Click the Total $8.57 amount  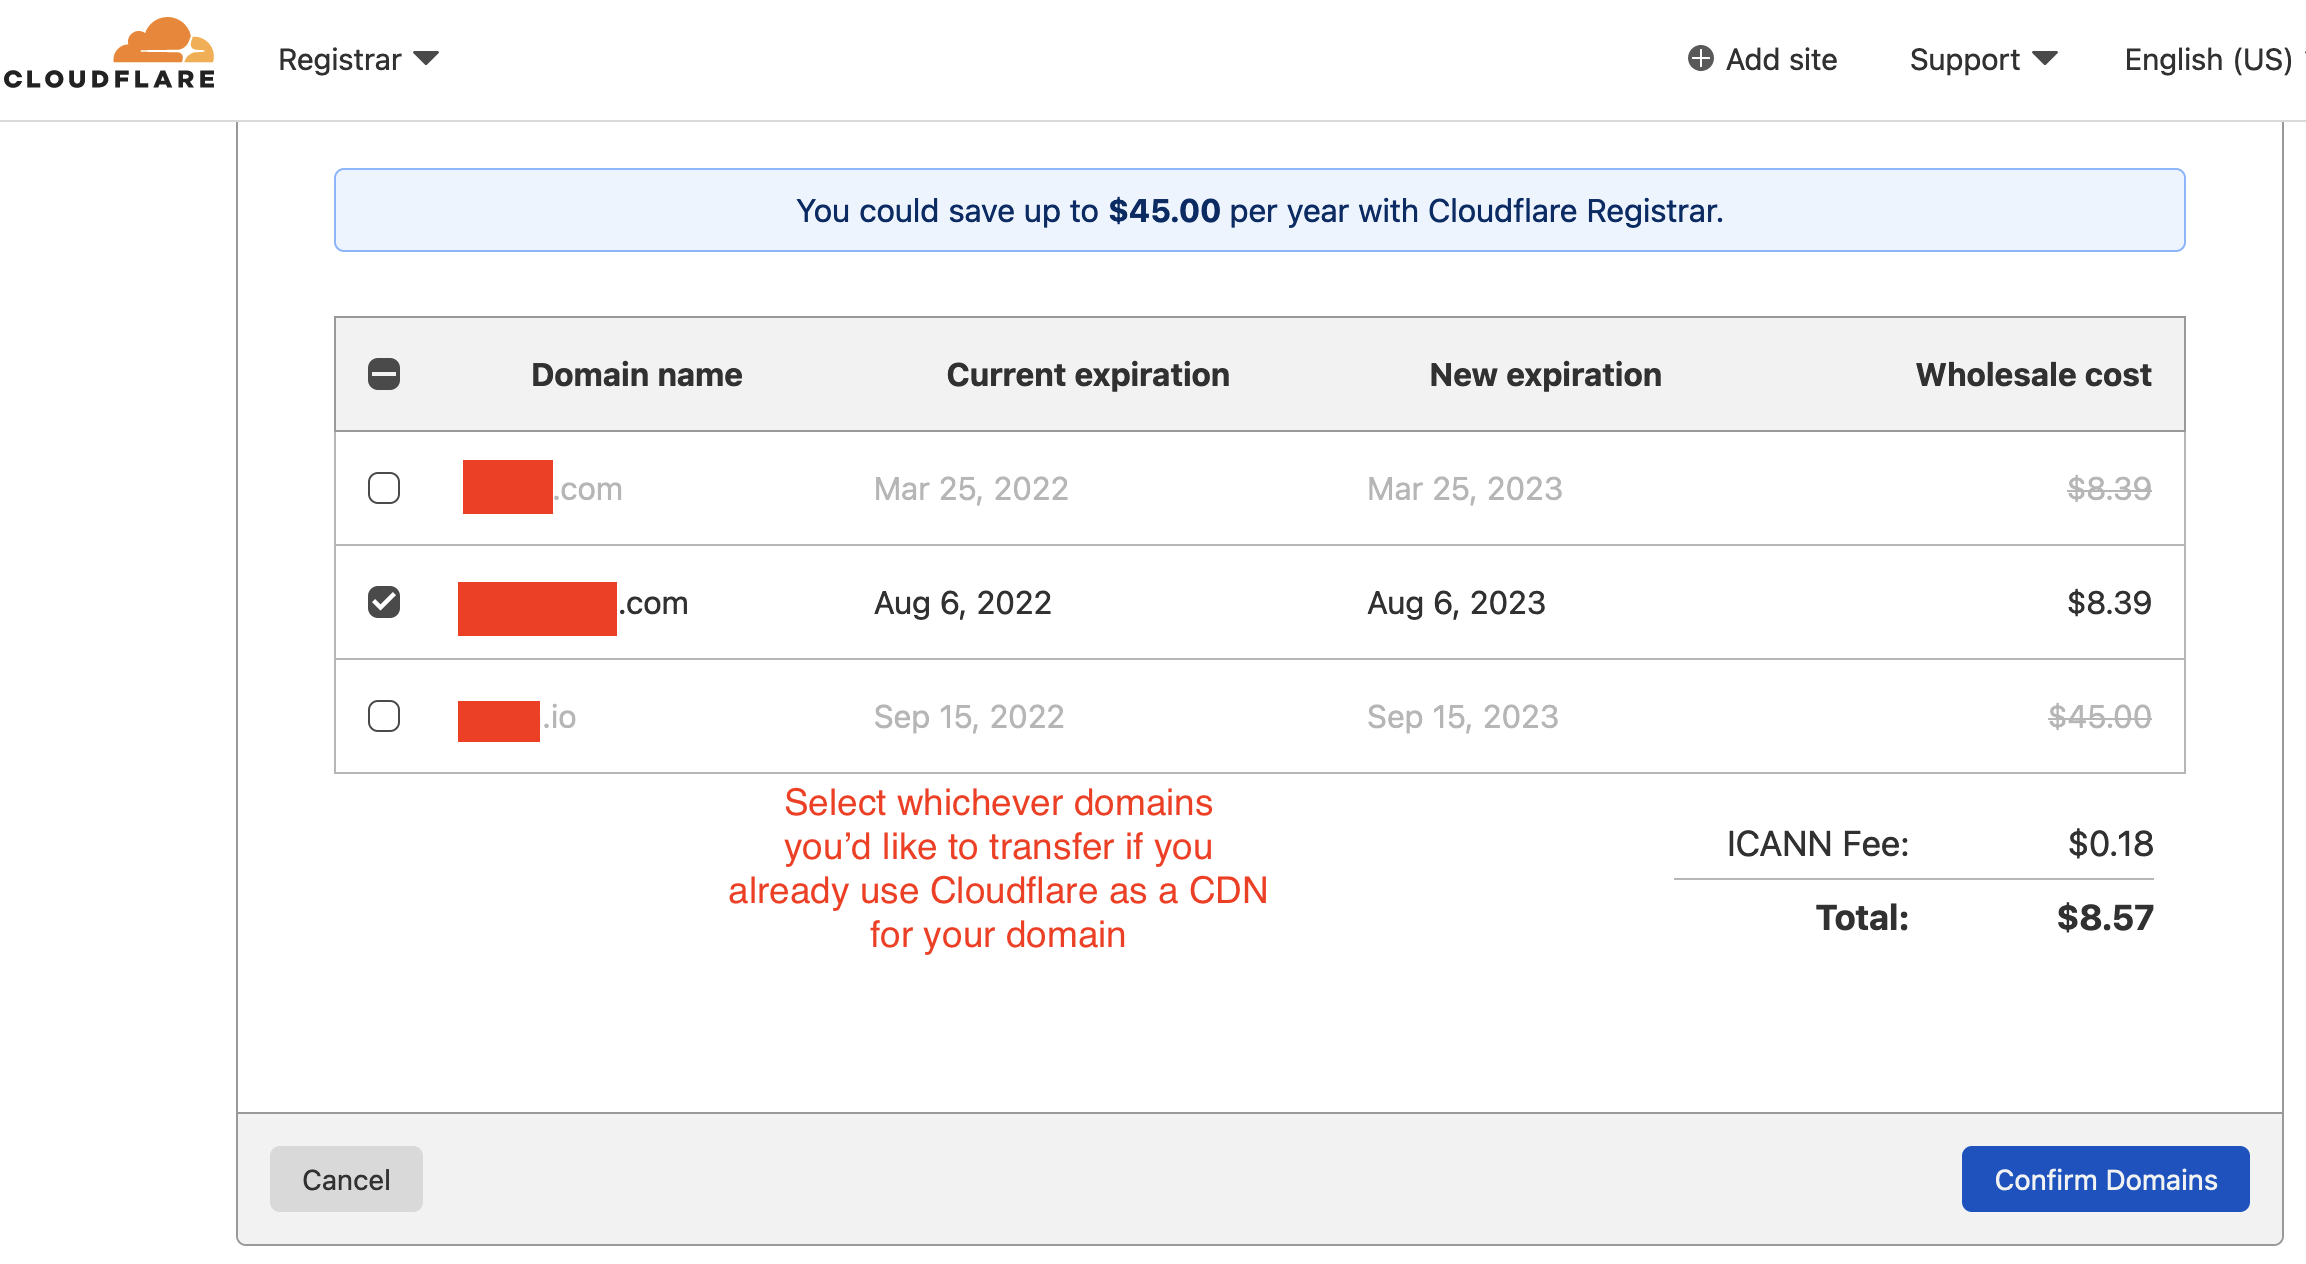pyautogui.click(x=2105, y=918)
